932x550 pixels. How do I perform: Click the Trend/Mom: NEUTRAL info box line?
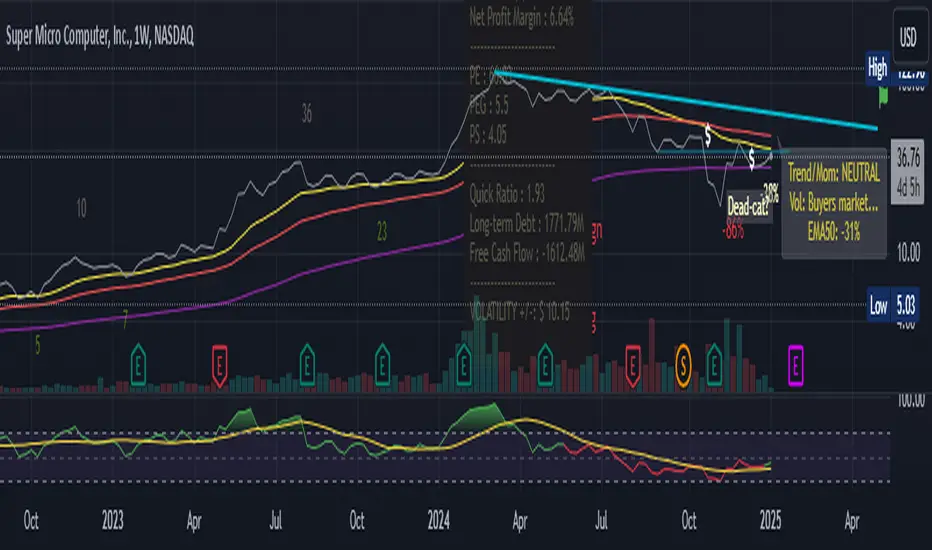click(x=834, y=173)
